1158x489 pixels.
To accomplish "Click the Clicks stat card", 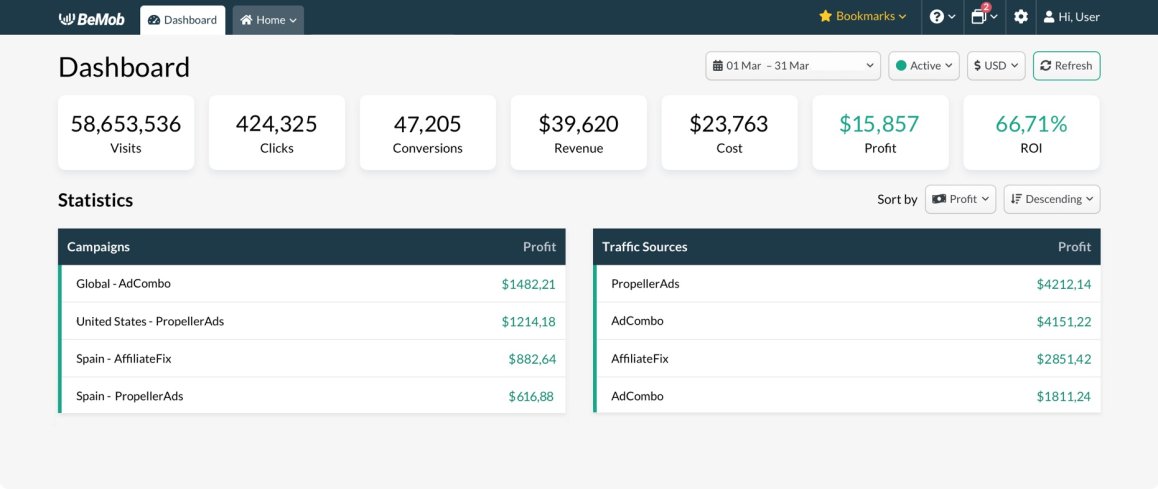I will (277, 132).
